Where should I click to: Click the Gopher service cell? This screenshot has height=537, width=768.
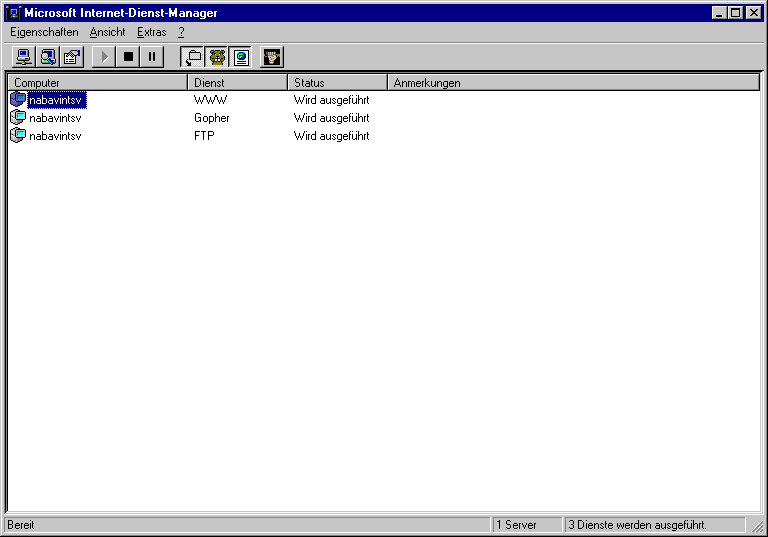[212, 118]
